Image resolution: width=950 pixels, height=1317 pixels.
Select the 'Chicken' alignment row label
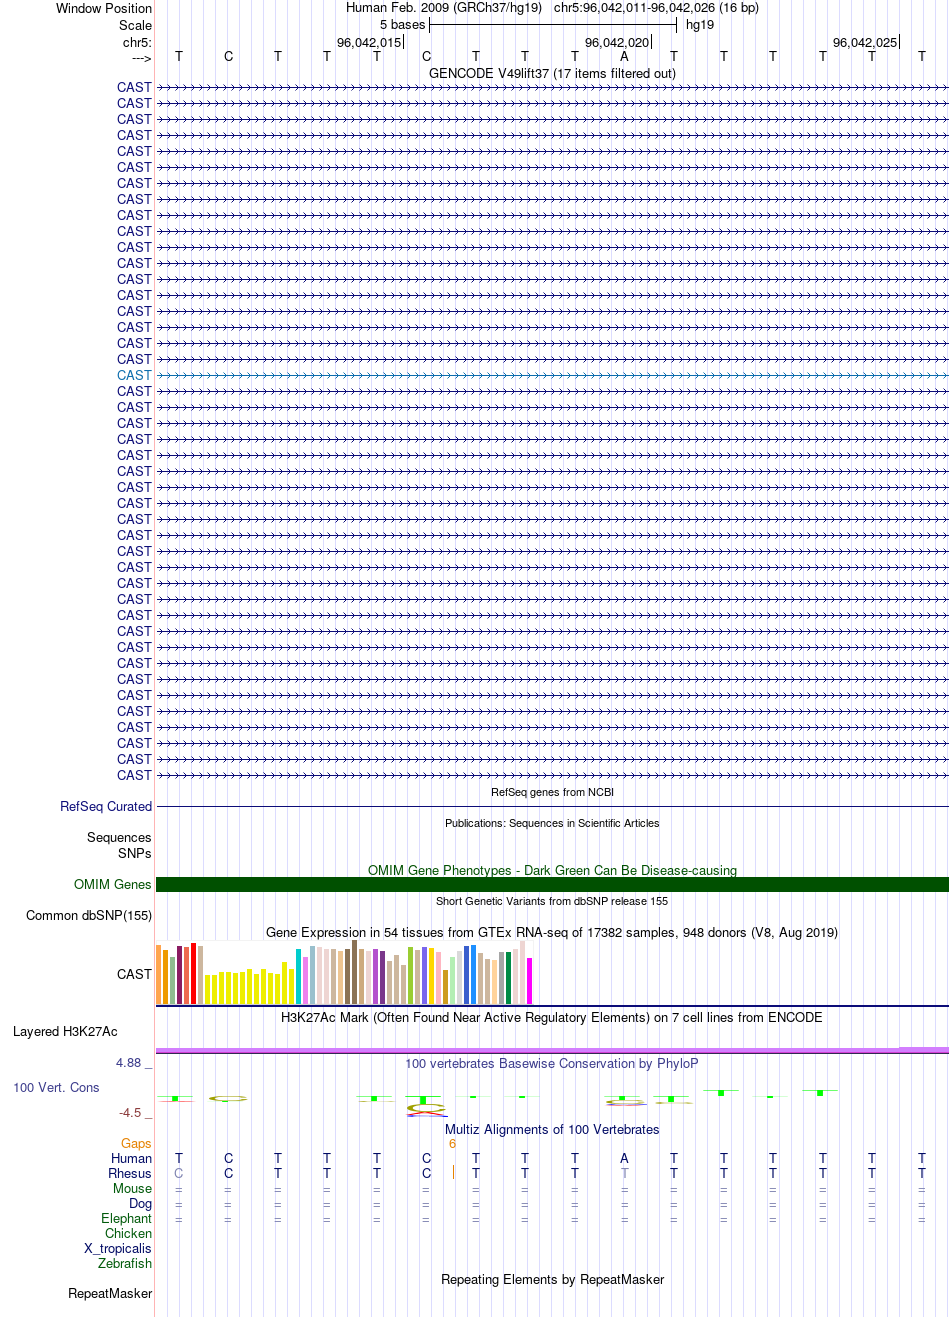coord(128,1234)
